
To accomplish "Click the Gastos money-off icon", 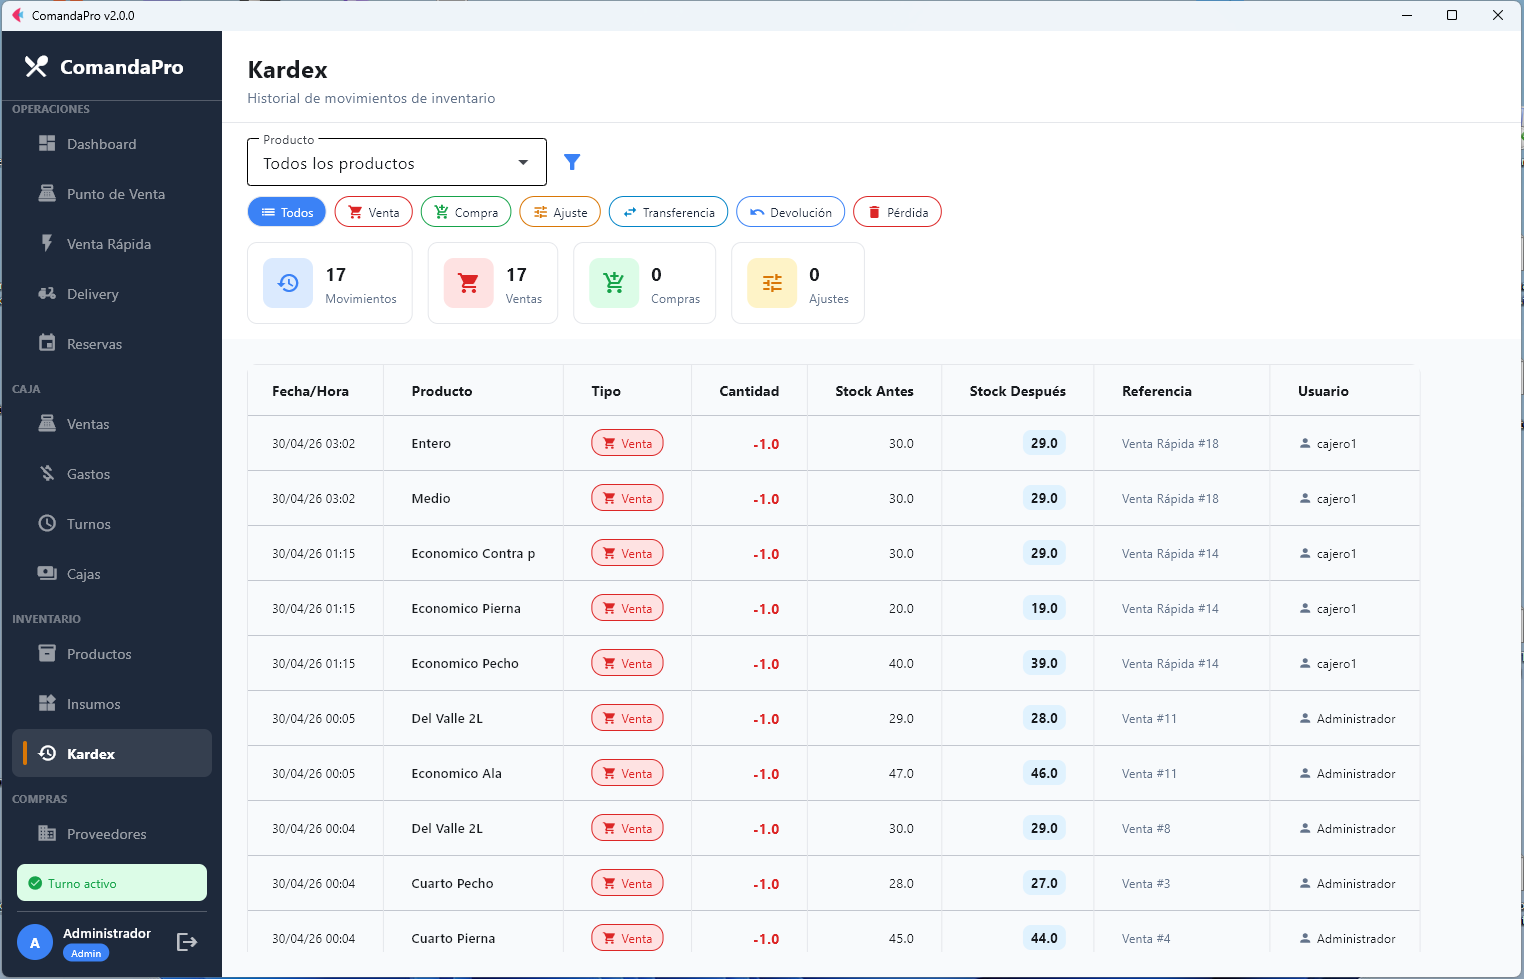I will point(47,473).
